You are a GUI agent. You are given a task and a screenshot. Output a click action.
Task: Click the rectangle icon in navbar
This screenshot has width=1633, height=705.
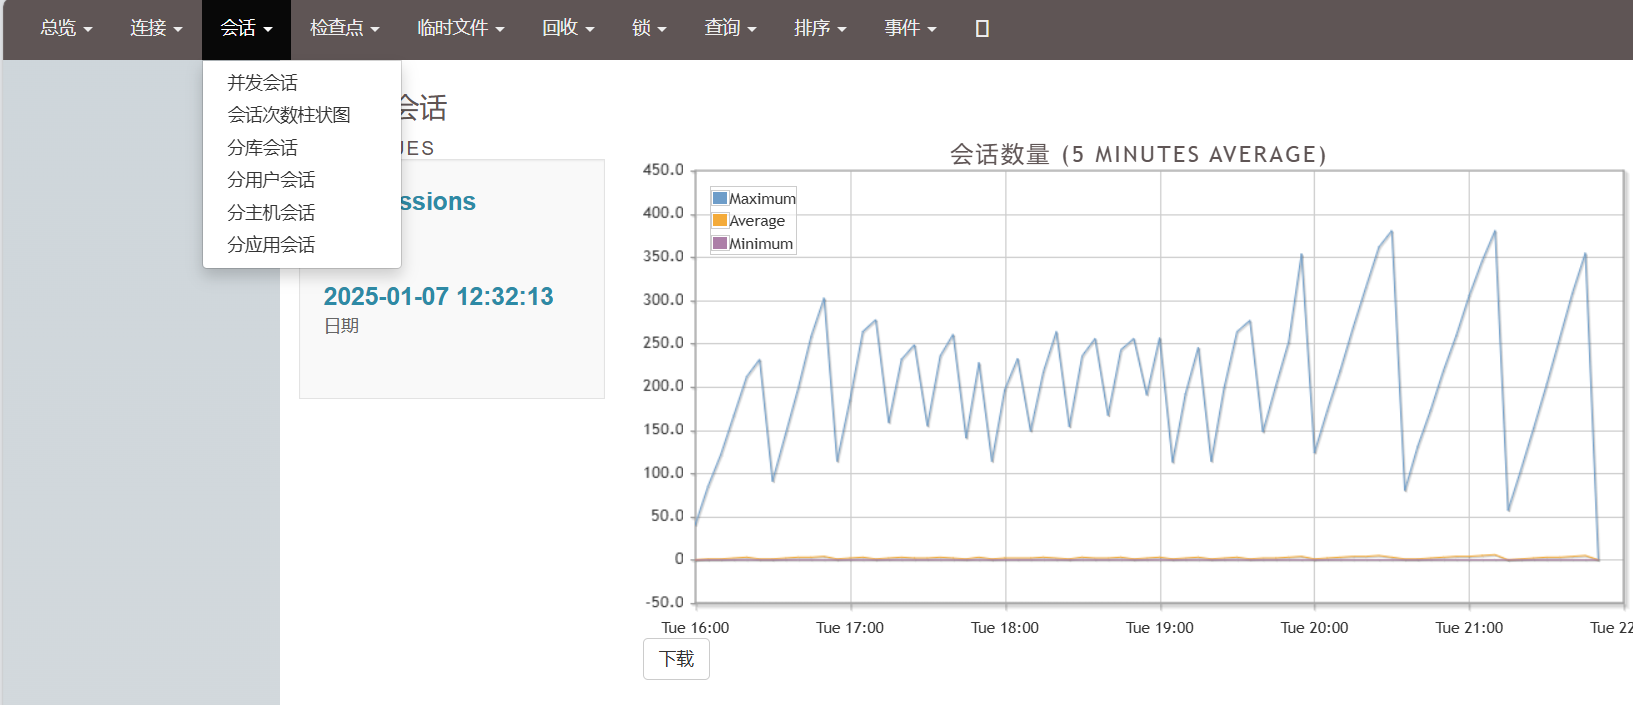[982, 29]
